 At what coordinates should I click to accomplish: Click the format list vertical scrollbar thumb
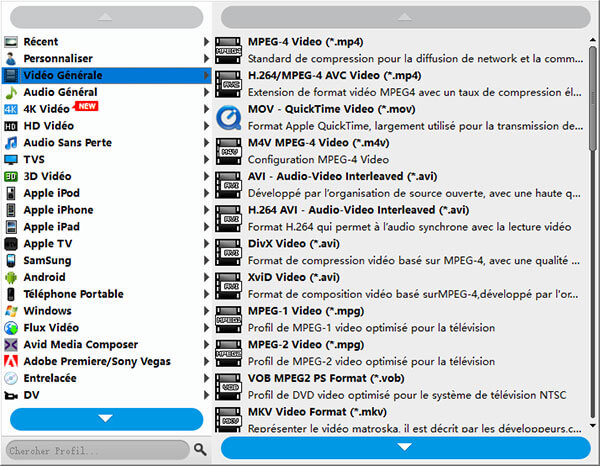click(x=593, y=99)
